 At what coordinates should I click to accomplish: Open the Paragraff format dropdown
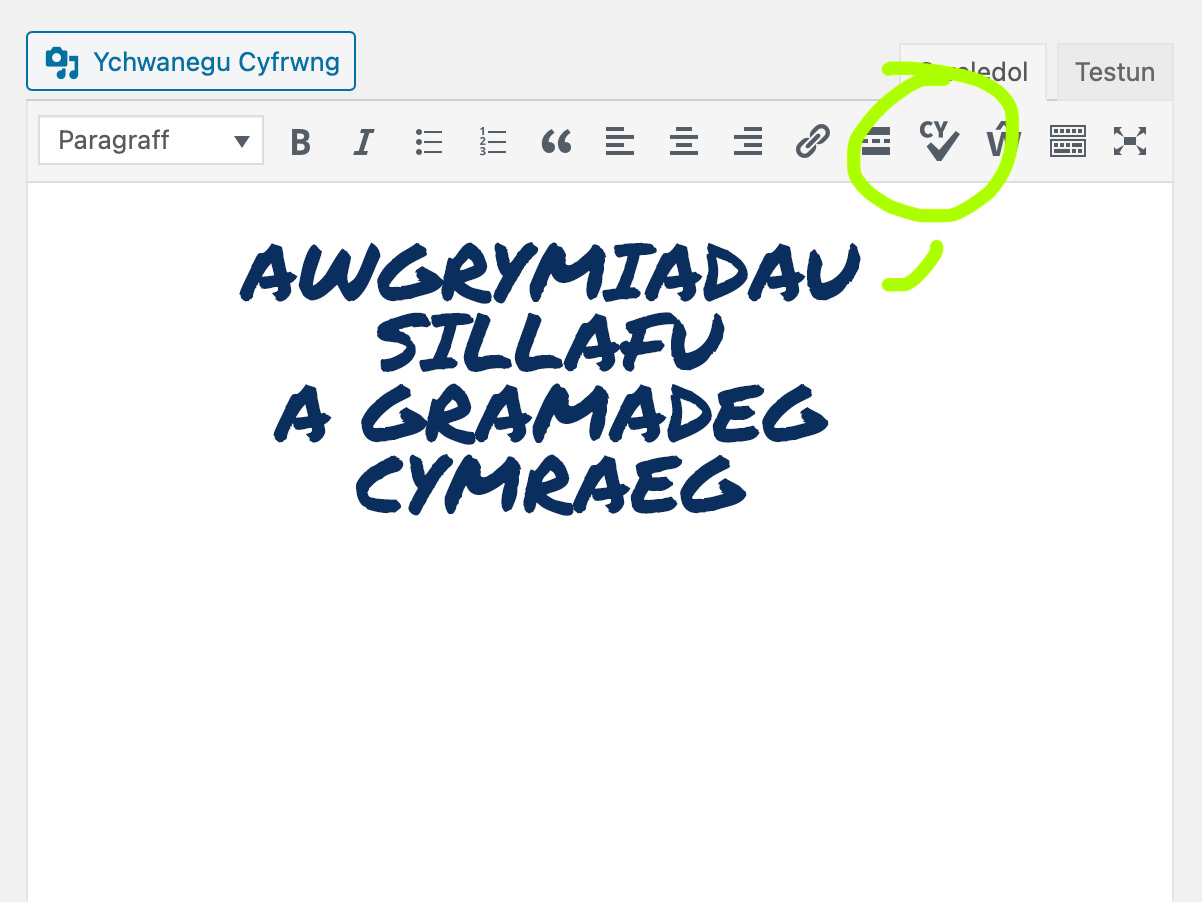coord(151,141)
